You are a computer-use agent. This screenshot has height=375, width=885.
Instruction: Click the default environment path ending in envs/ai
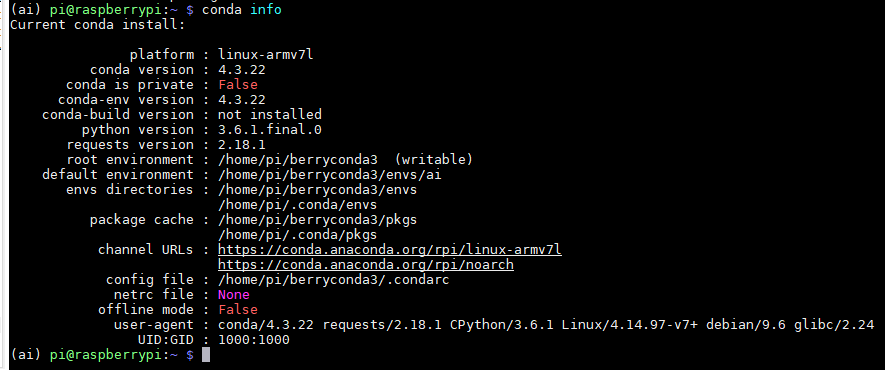tap(330, 175)
